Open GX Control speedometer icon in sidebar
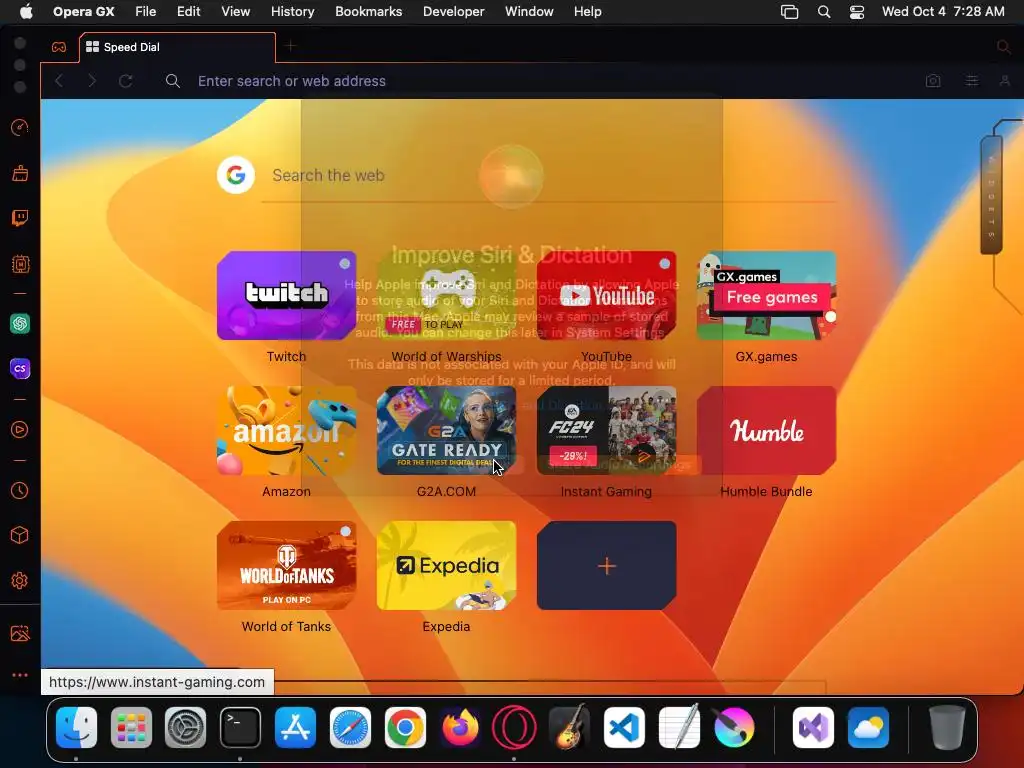Screen dimensions: 1024x768 click(x=20, y=127)
